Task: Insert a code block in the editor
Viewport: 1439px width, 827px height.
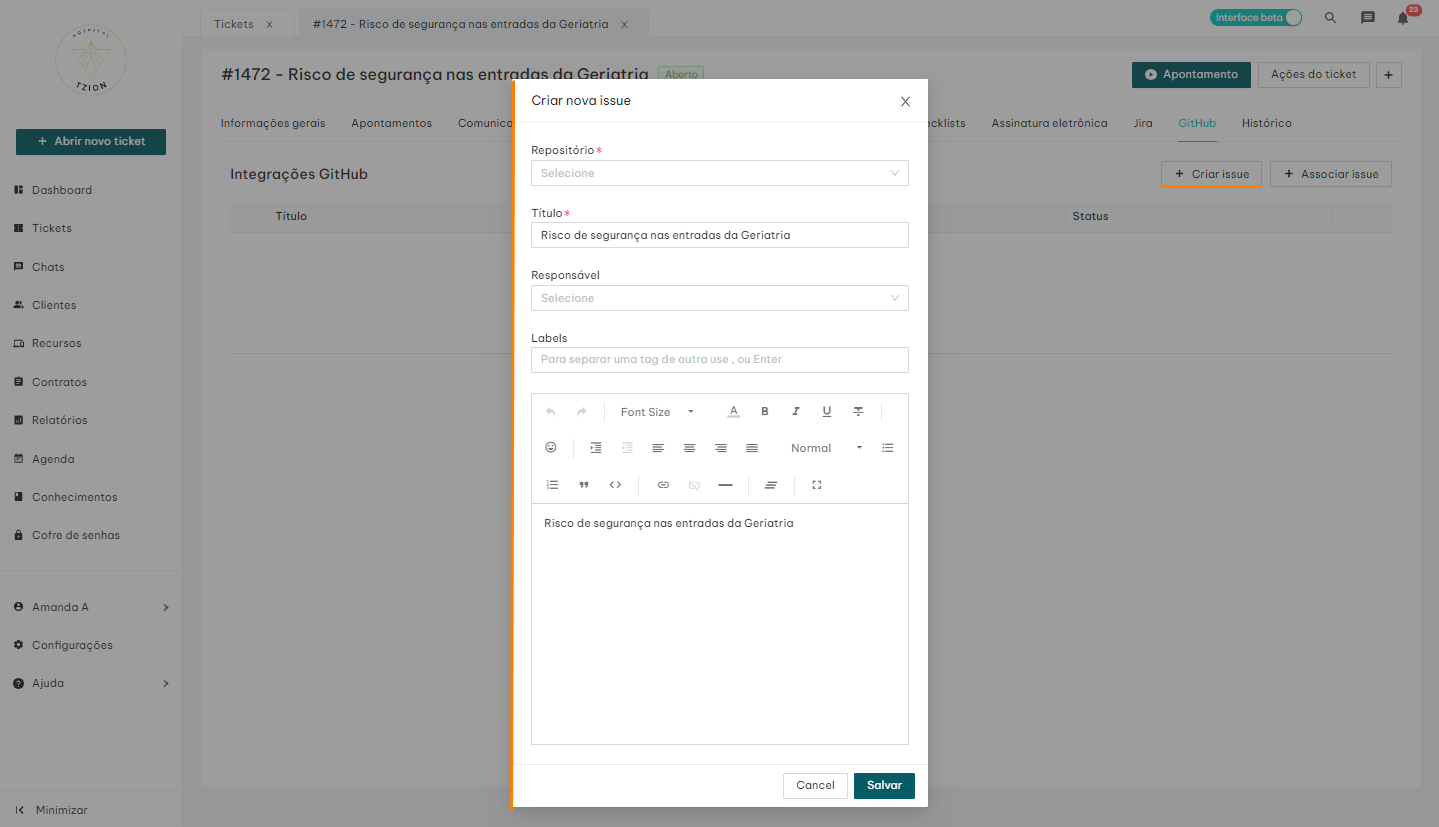Action: click(x=615, y=485)
